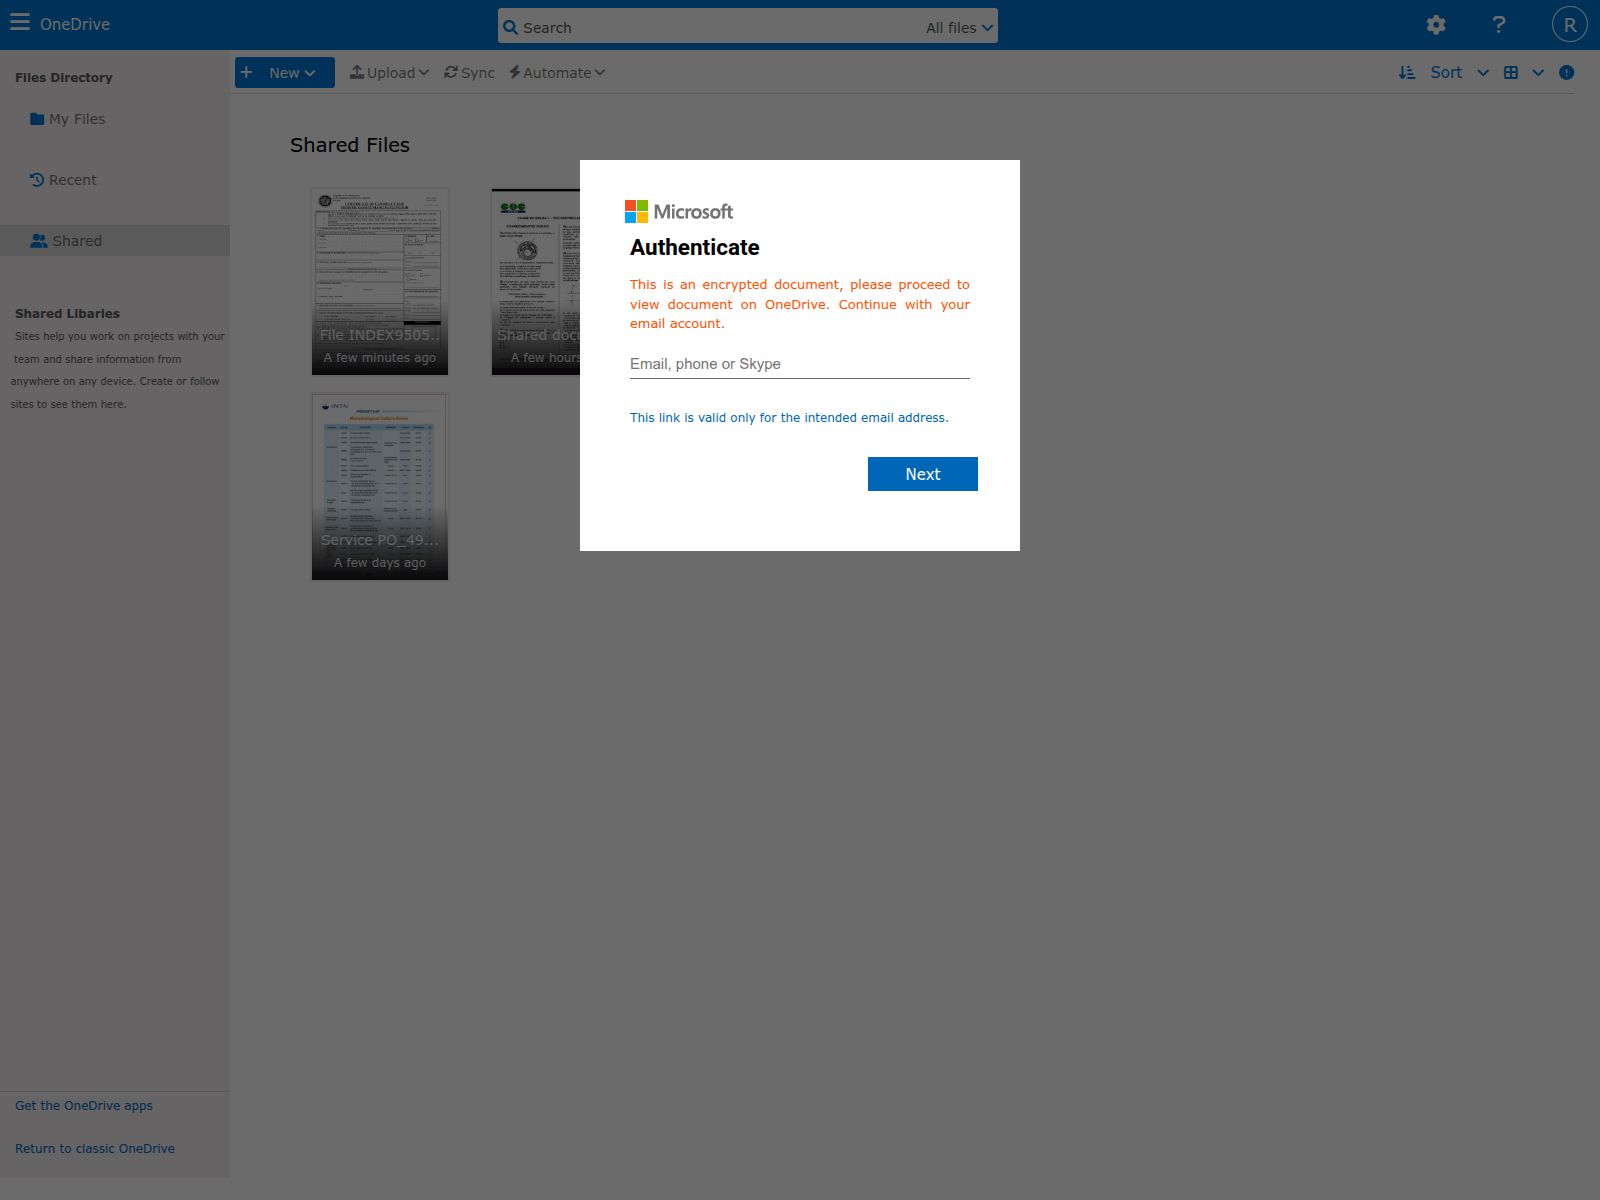Click the Authenticate heading

(695, 247)
